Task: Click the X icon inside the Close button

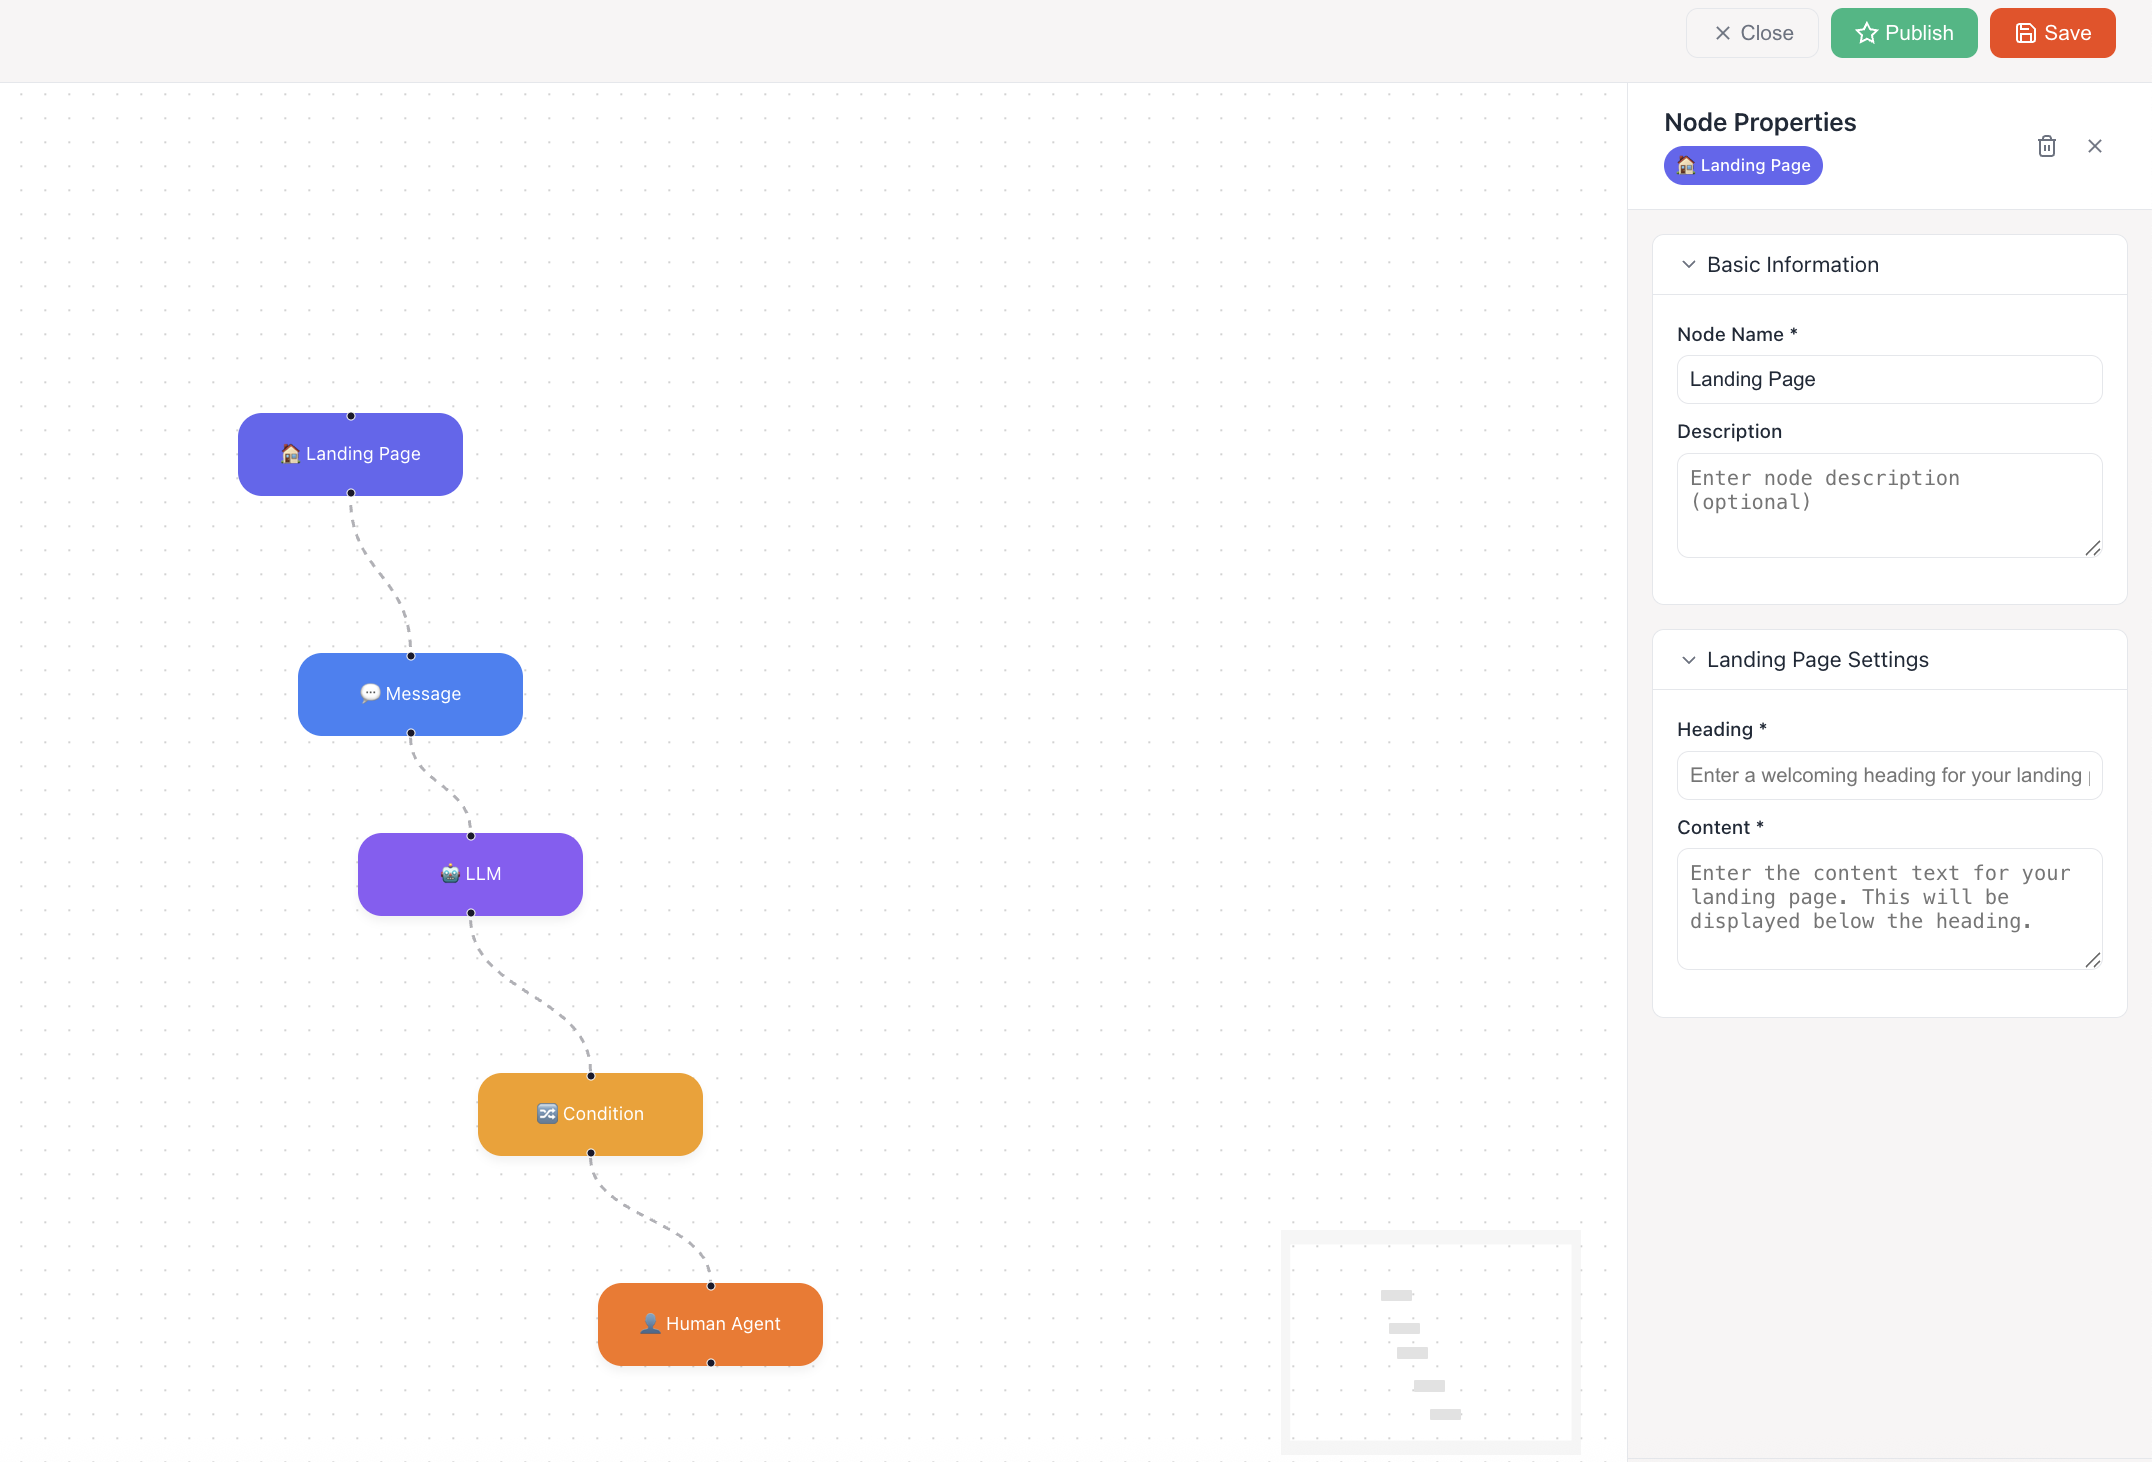Action: [1721, 33]
